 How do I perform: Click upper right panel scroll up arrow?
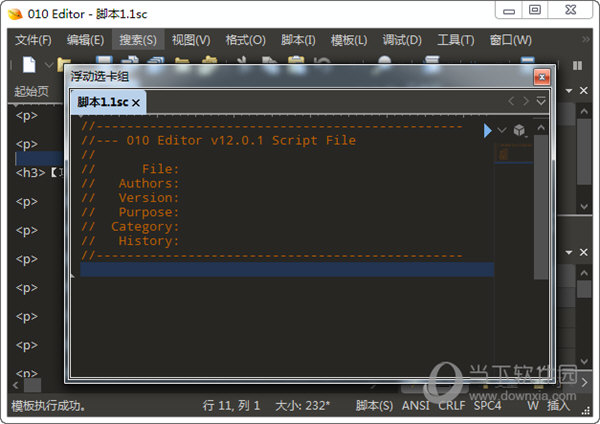coord(584,111)
